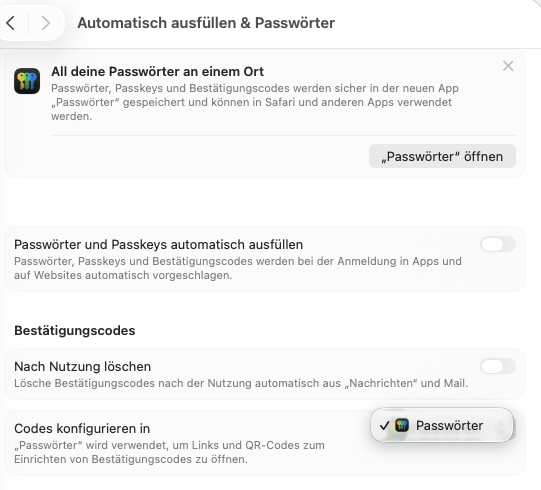
Task: Click the Automatisch ausfüllen & Passwörter title
Action: tap(206, 23)
